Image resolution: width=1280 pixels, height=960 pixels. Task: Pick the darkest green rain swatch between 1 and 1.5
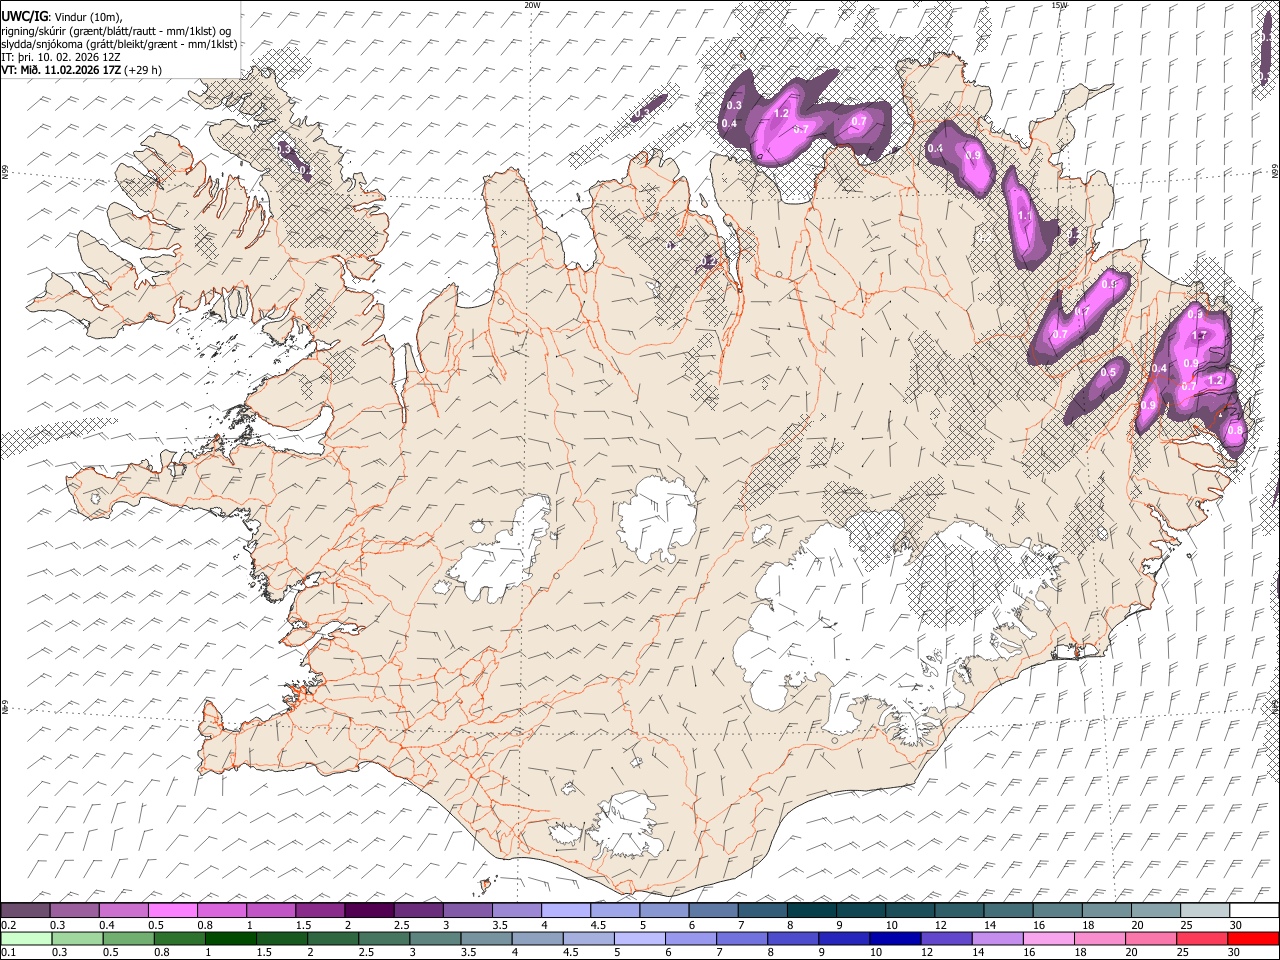231,938
